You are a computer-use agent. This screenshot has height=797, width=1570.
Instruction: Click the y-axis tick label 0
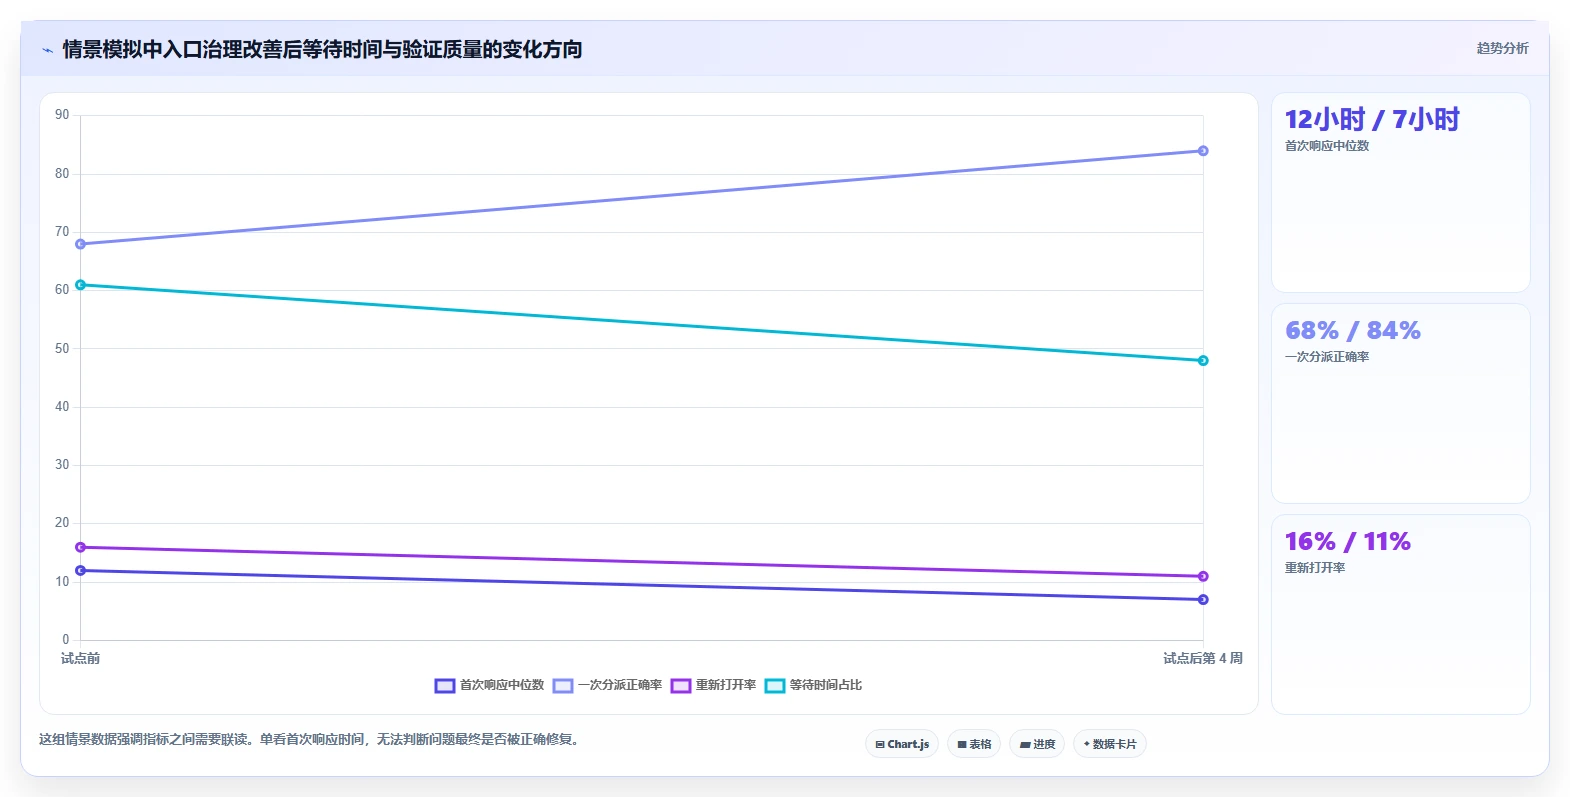point(66,640)
